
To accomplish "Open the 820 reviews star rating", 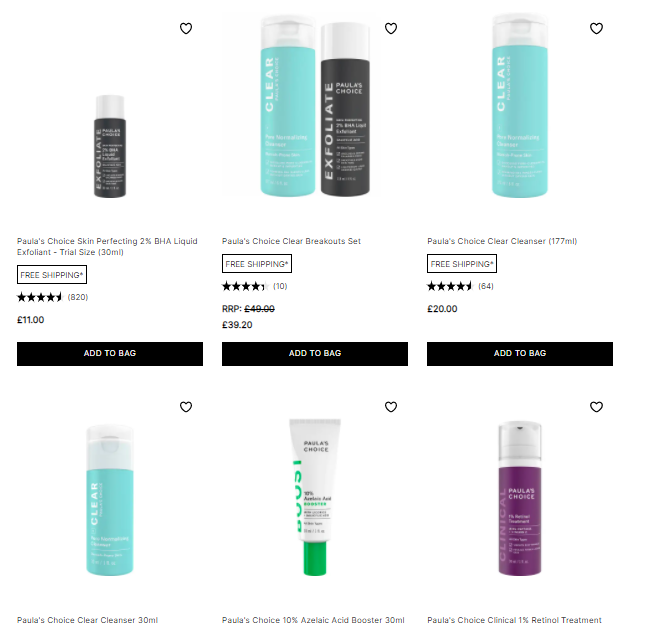I will coord(52,297).
